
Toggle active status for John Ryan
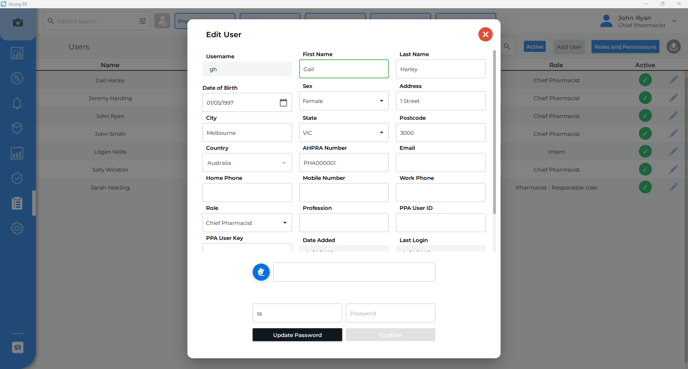(x=645, y=116)
